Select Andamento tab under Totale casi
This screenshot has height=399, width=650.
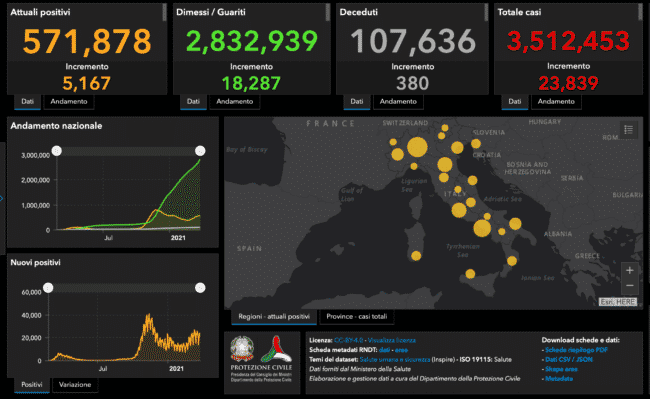pyautogui.click(x=556, y=102)
